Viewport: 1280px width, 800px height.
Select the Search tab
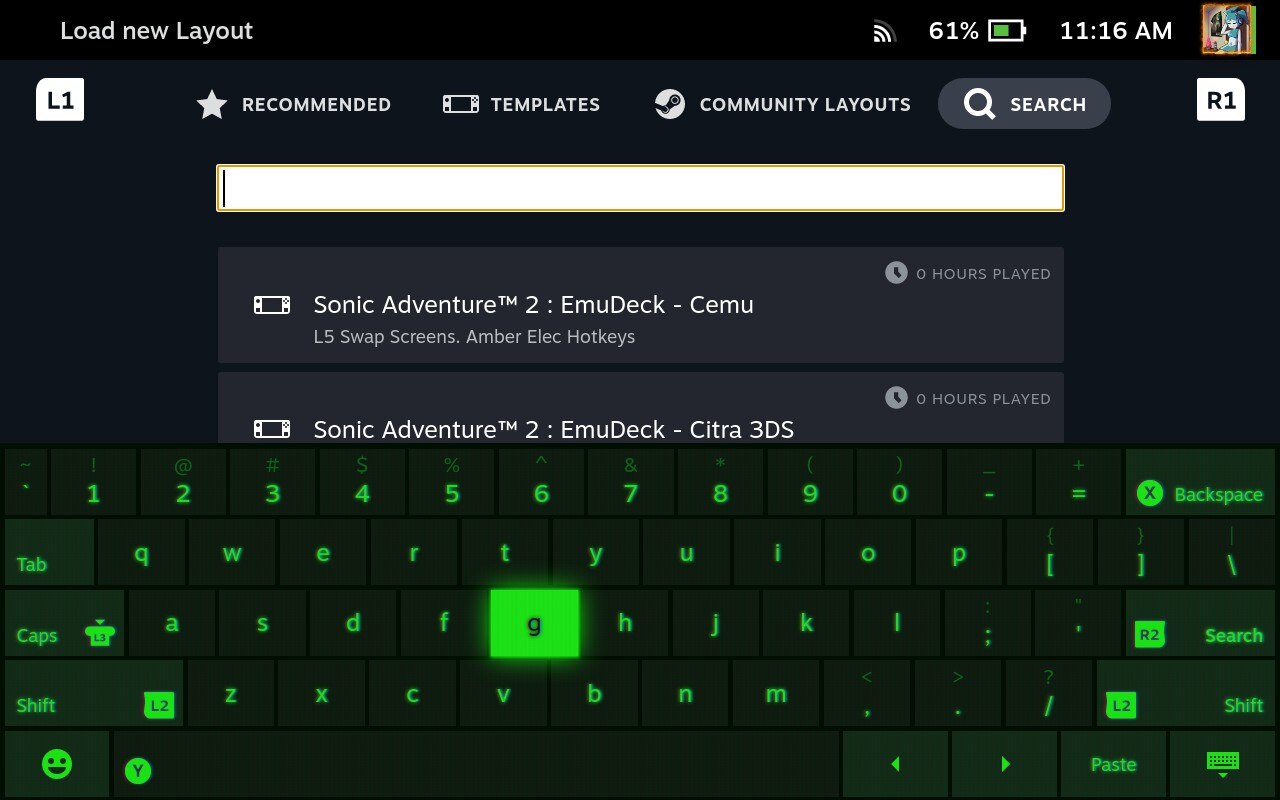(1024, 104)
